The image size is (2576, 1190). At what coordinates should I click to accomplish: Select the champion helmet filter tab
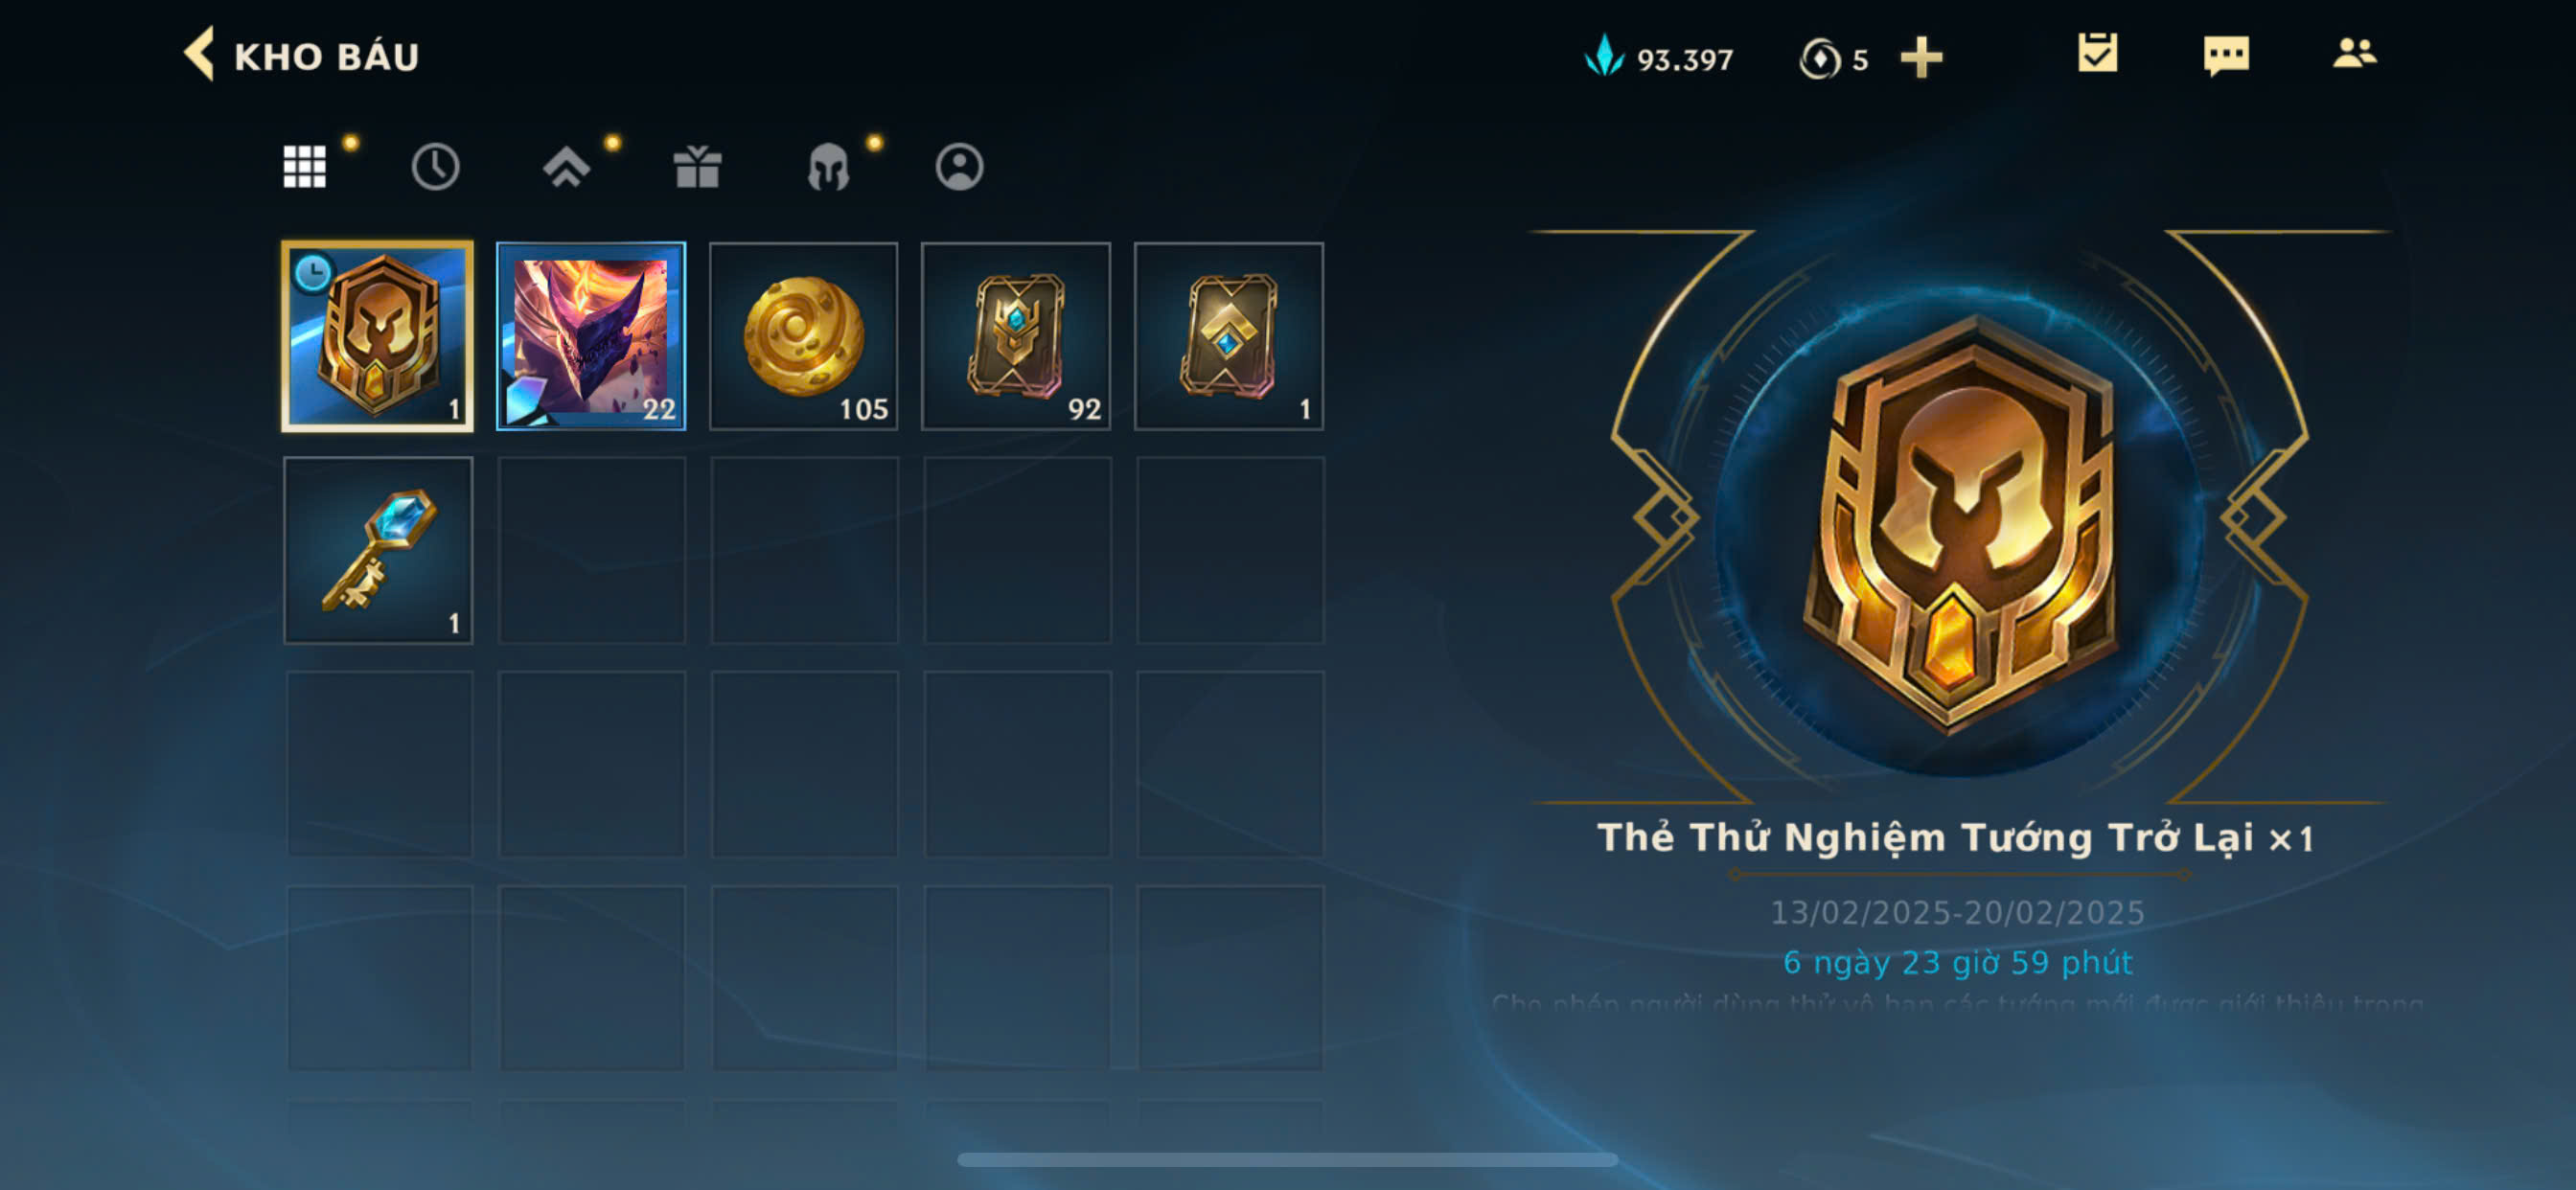pyautogui.click(x=828, y=166)
